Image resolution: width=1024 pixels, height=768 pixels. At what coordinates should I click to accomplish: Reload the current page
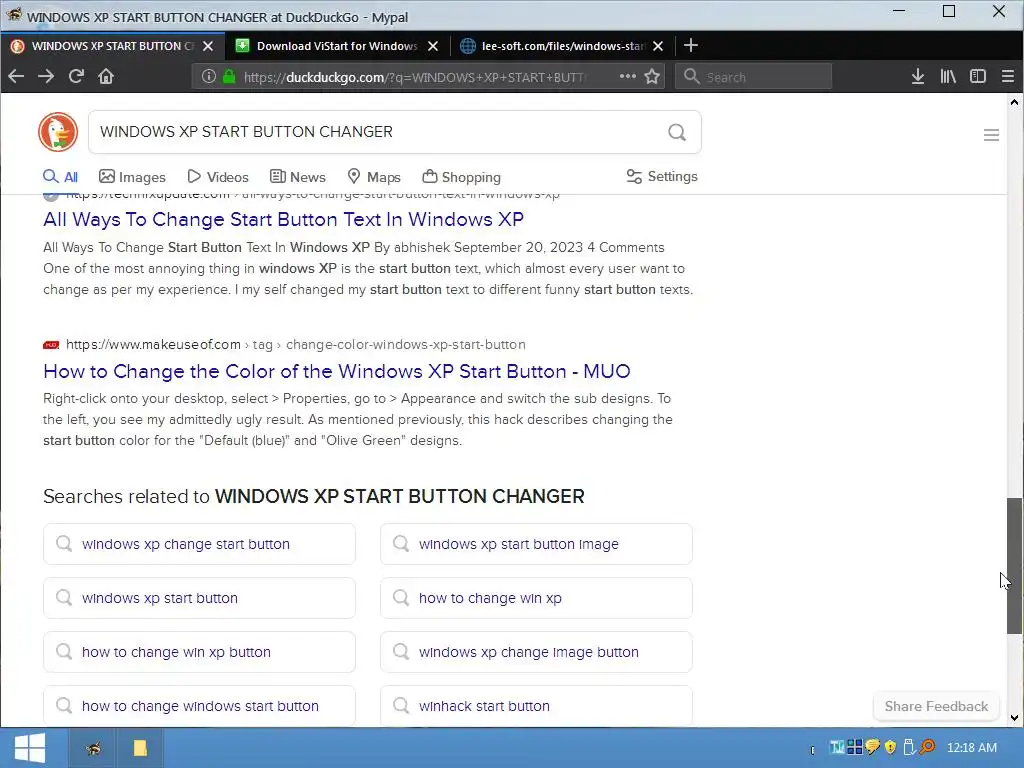pyautogui.click(x=76, y=76)
